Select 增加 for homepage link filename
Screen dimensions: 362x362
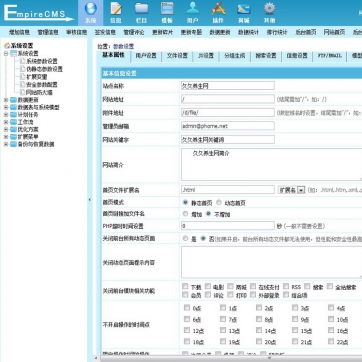(x=185, y=214)
